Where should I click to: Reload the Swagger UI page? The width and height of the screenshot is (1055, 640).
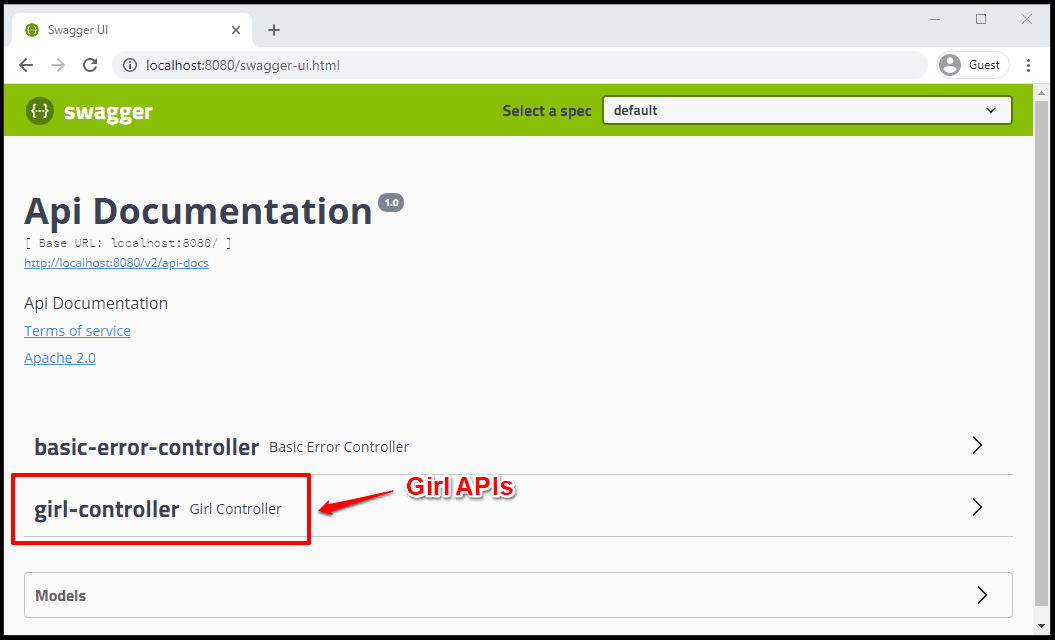point(90,65)
